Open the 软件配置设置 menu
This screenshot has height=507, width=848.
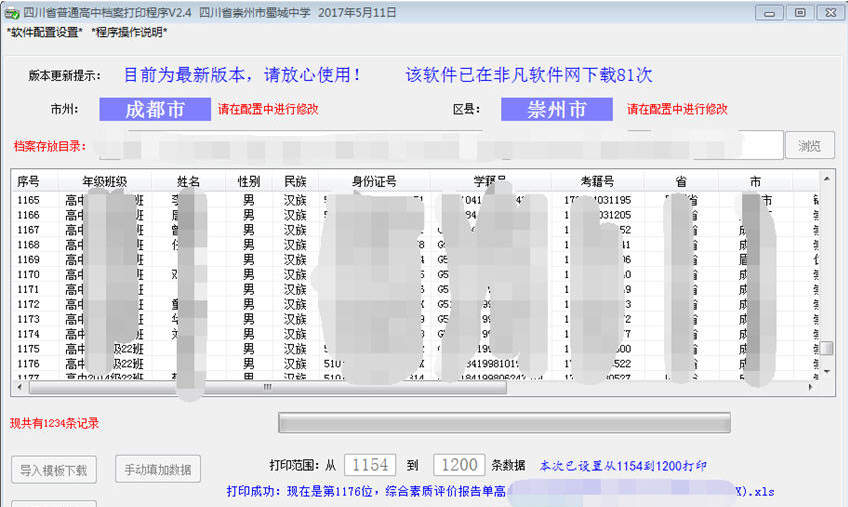[44, 32]
